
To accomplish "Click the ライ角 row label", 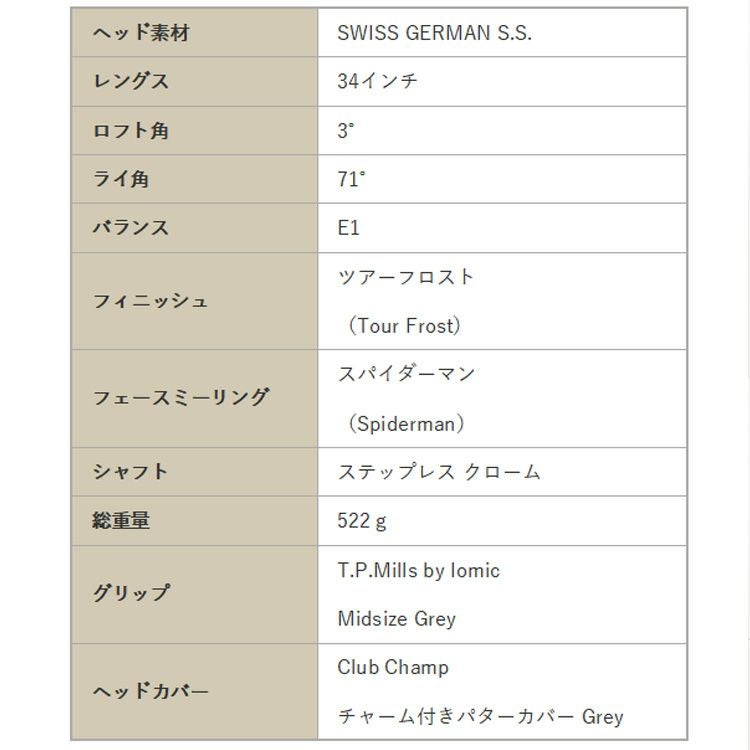I will pos(121,180).
